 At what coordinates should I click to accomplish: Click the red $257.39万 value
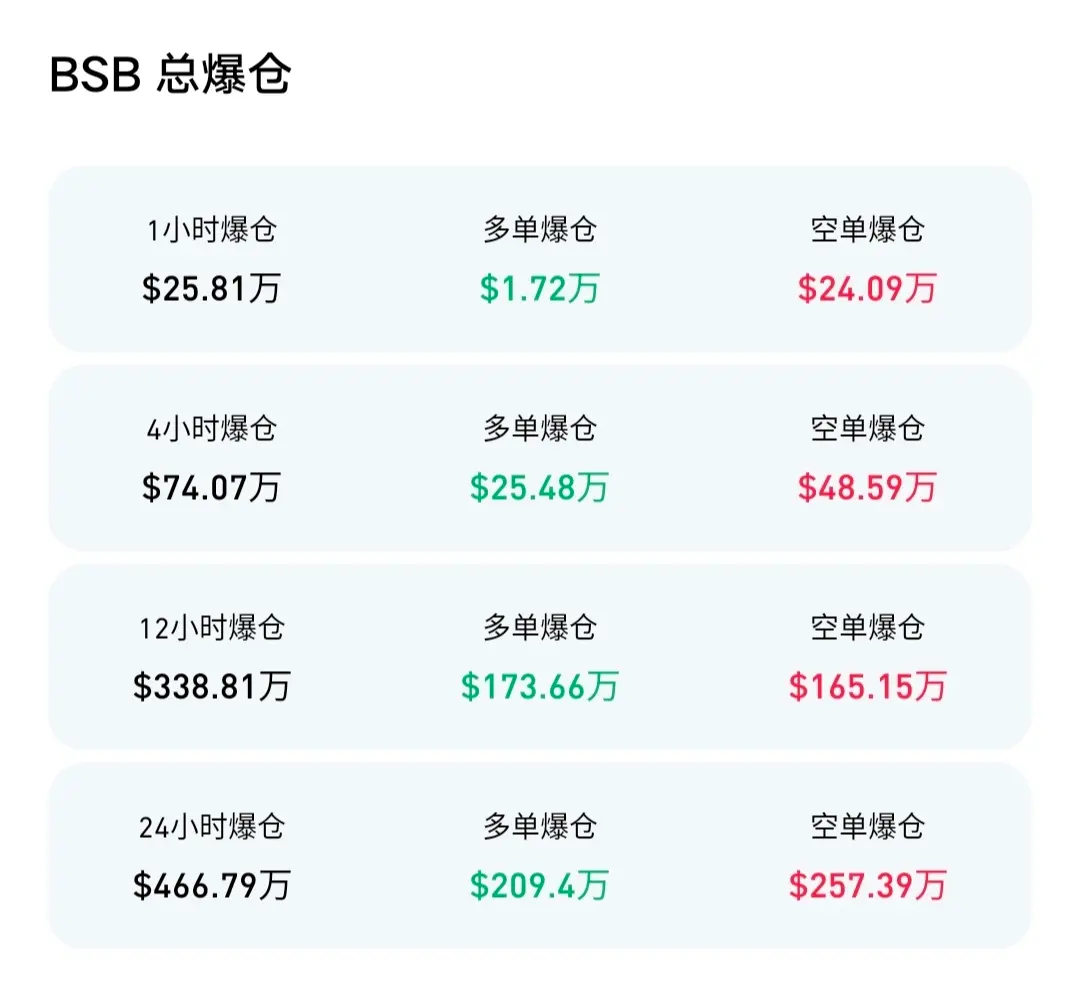coord(867,885)
